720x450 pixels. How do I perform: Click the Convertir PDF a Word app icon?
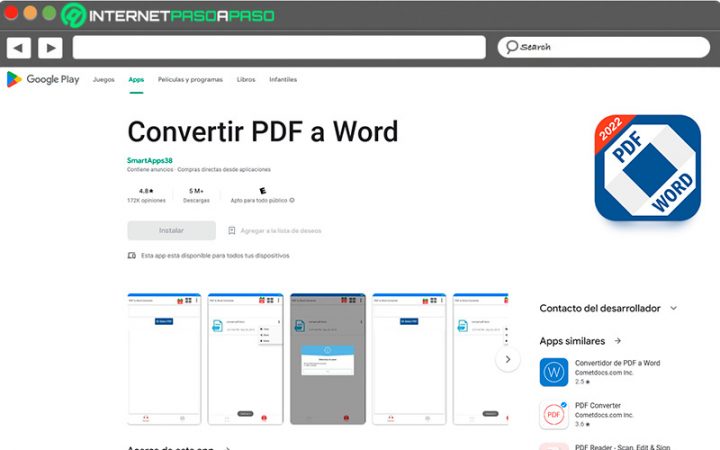point(647,168)
